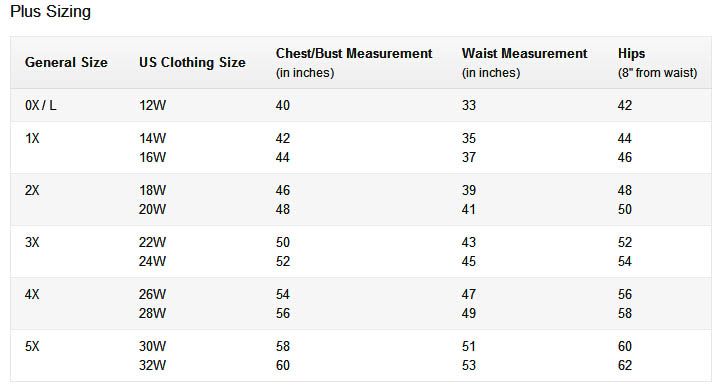The height and width of the screenshot is (389, 721).
Task: Click the US Clothing Size column header
Action: tap(192, 62)
